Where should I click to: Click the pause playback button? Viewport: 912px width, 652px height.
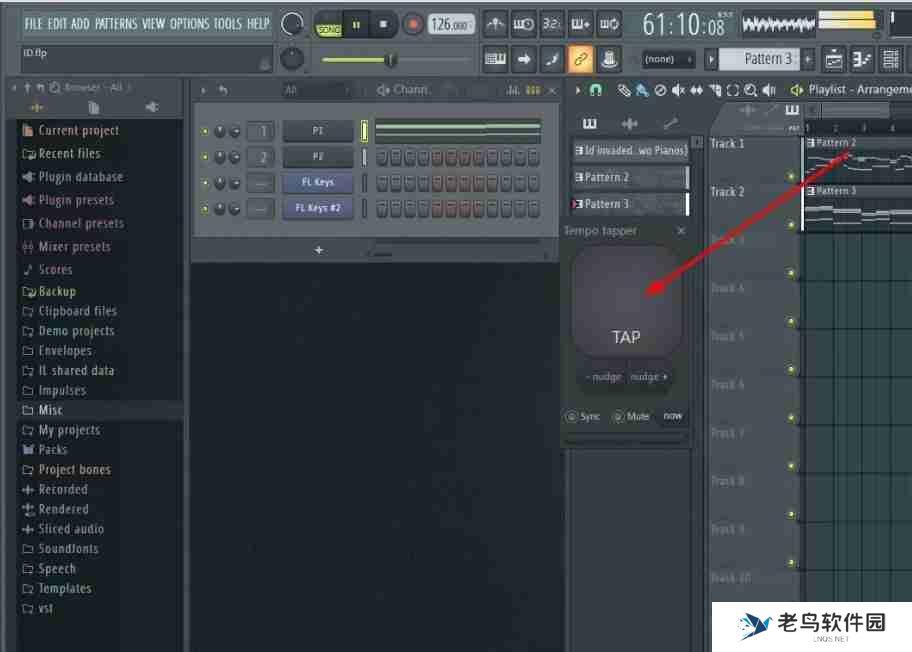tap(356, 24)
